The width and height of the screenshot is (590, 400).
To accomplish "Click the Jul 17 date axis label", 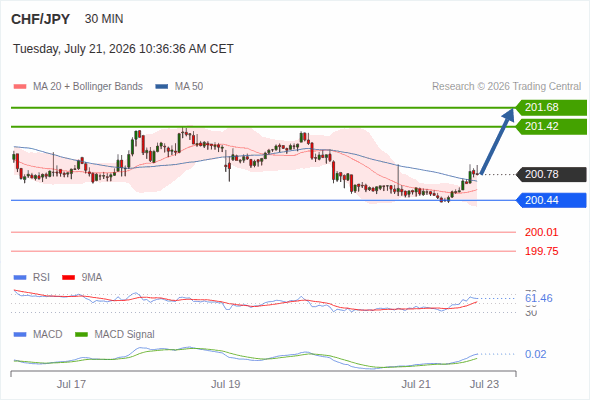I will (x=71, y=384).
